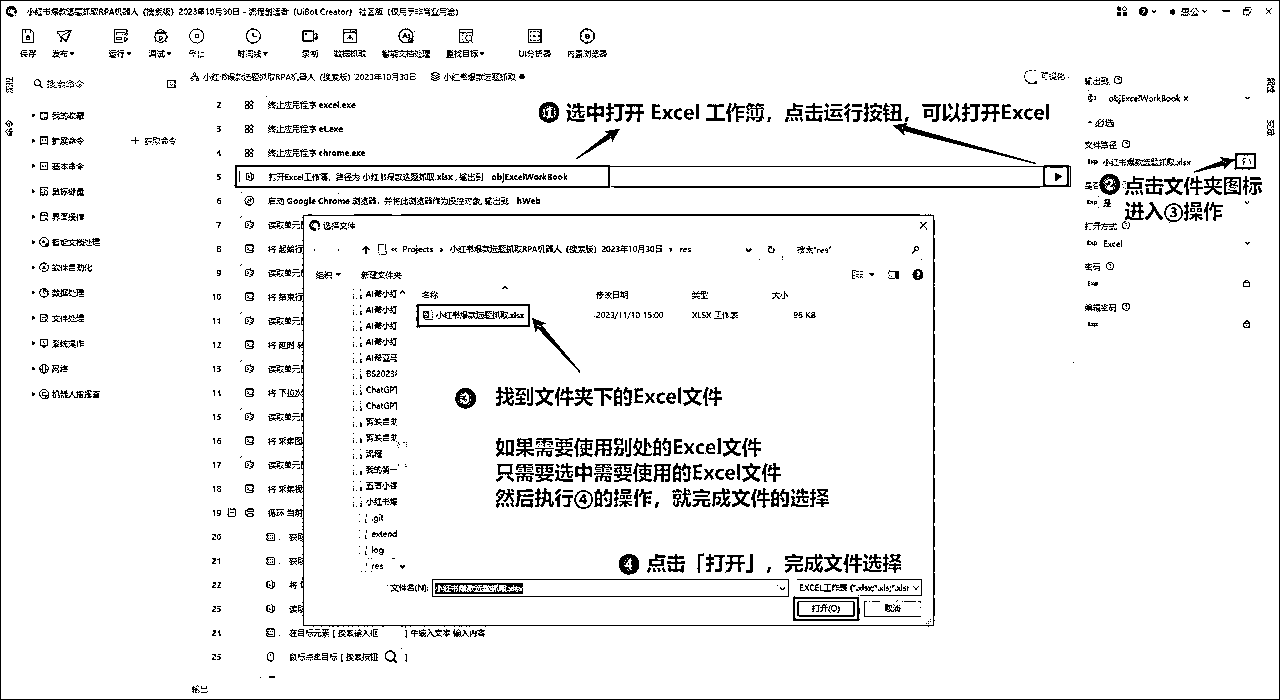The width and height of the screenshot is (1280, 700).
Task: Click the 运行 run toolbar button
Action: [x=120, y=42]
